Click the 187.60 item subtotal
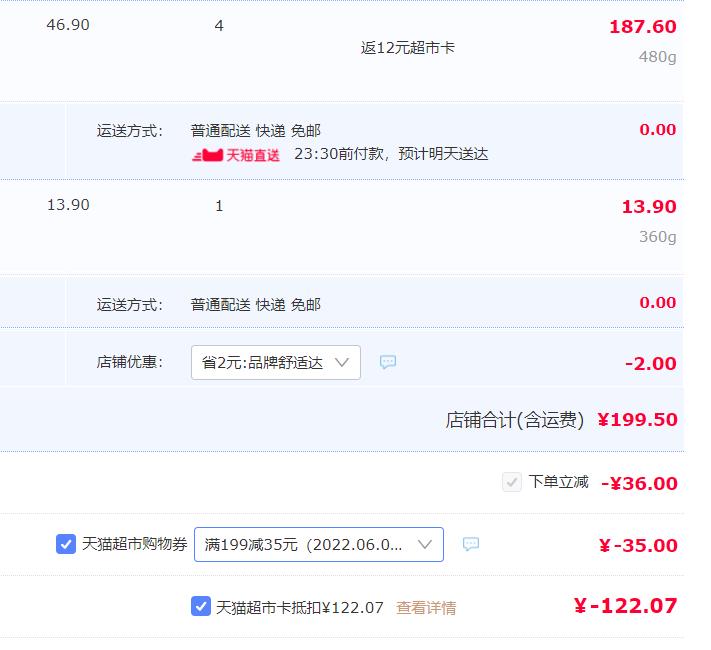Screen dimensions: 711x650 643,27
